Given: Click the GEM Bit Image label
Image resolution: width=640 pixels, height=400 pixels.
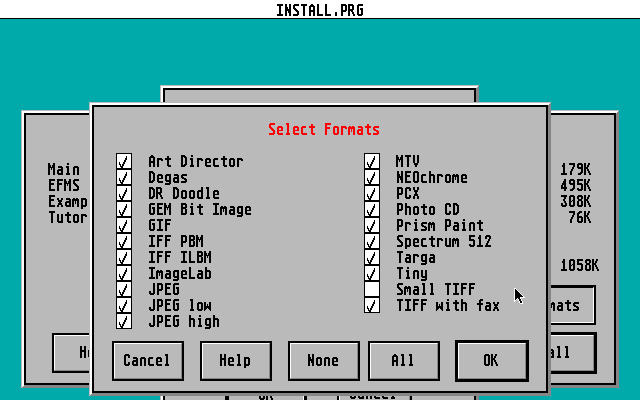Looking at the screenshot, I should point(200,209).
